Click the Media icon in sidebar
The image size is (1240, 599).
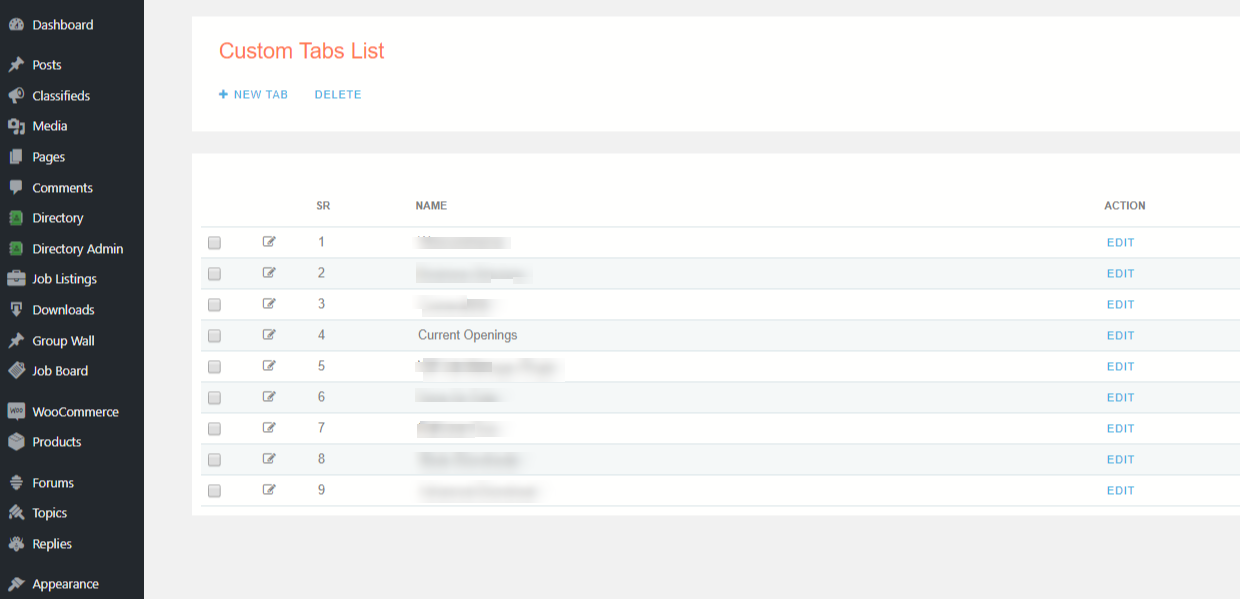tap(16, 126)
